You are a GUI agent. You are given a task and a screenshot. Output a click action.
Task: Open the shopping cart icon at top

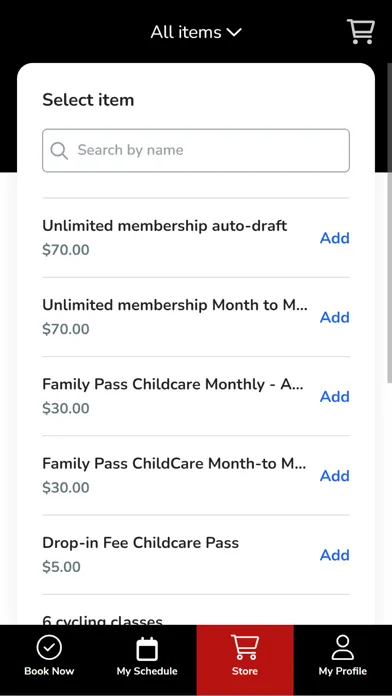point(360,32)
